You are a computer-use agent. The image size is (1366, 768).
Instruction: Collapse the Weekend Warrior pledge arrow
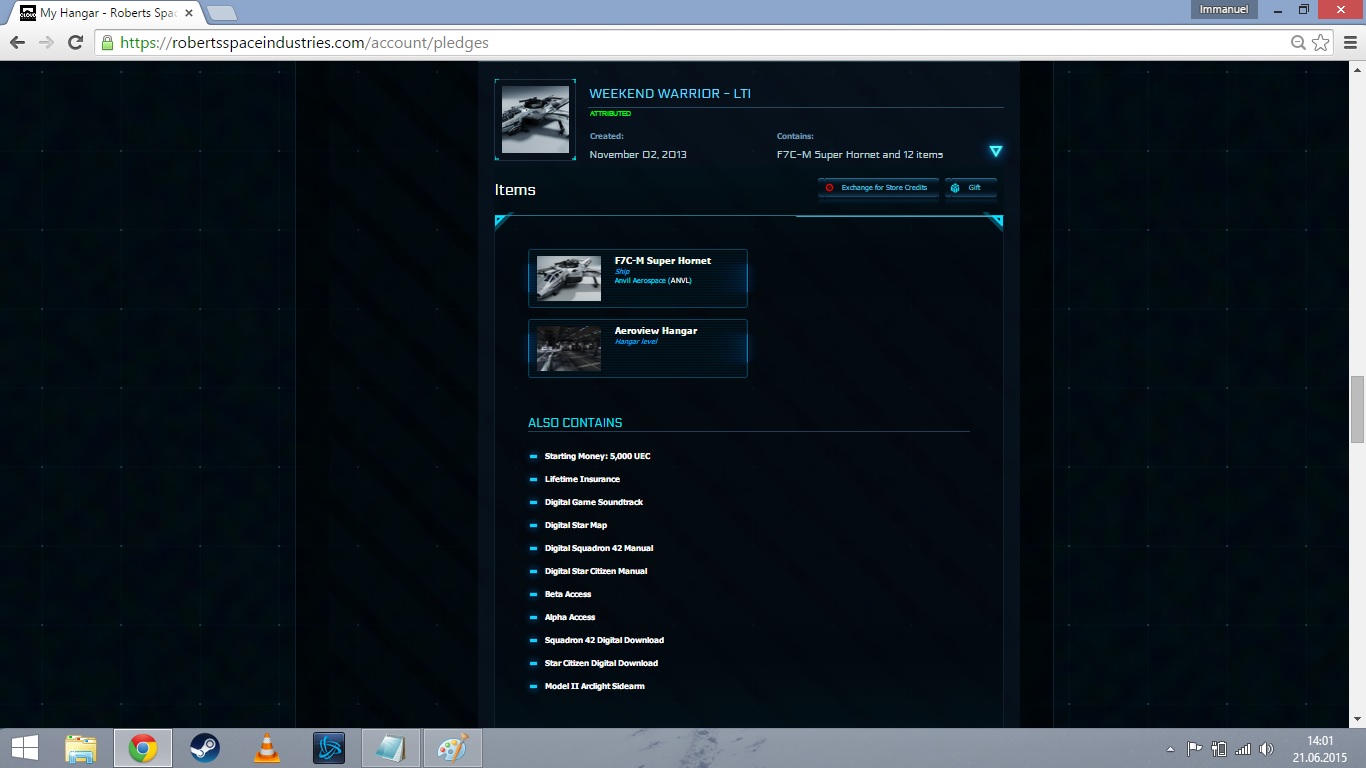click(x=995, y=151)
